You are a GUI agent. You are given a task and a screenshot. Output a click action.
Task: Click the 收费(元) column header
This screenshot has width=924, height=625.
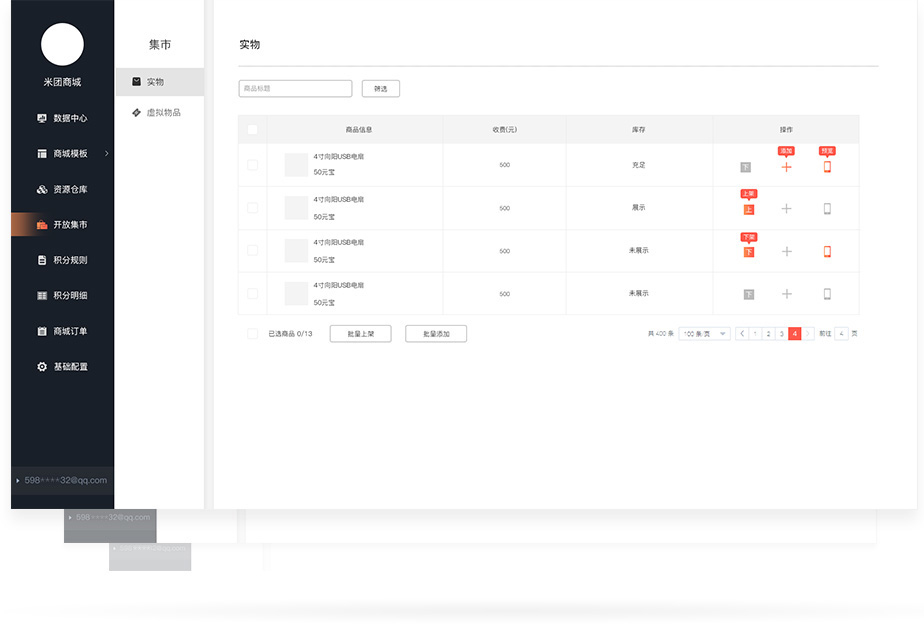click(x=505, y=130)
